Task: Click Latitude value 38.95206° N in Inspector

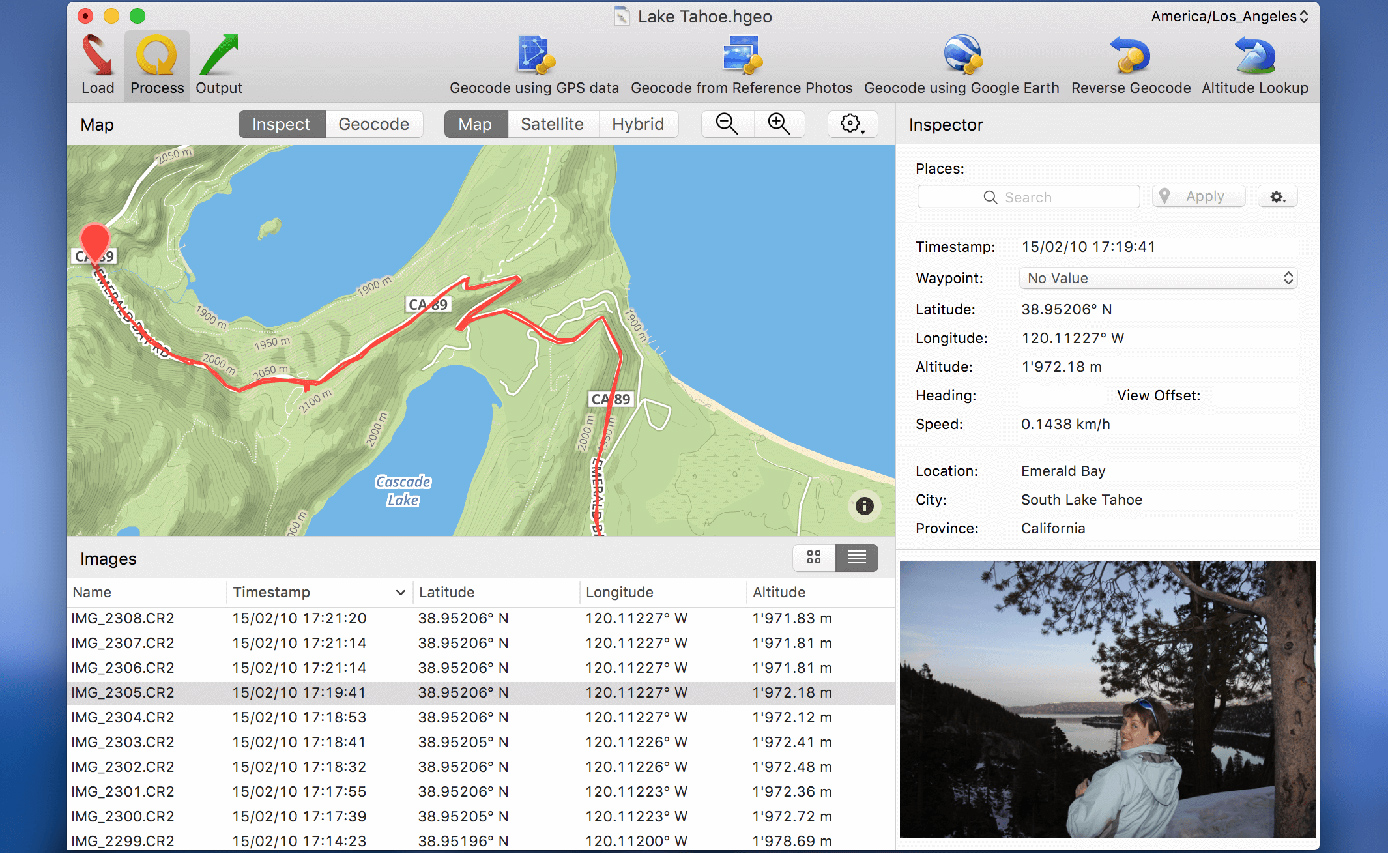Action: pos(1066,310)
